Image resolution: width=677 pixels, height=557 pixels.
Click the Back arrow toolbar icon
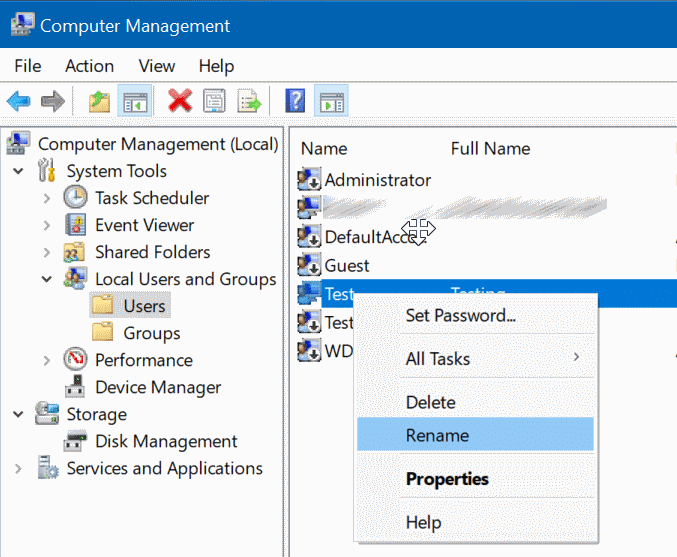pos(19,101)
